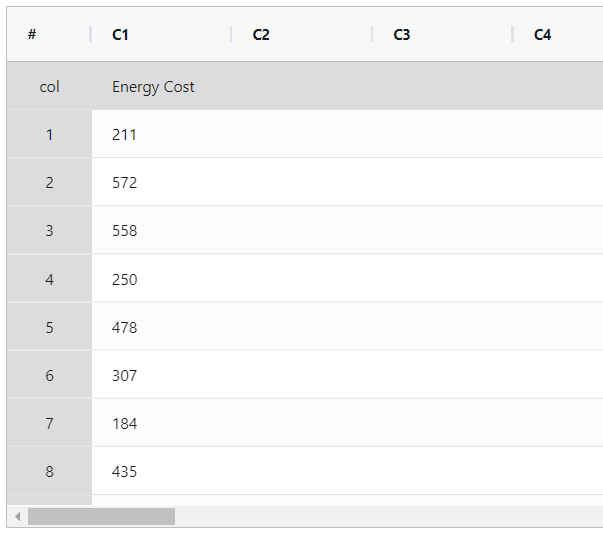Select the col row label
Image resolution: width=603 pixels, height=535 pixels.
point(50,86)
